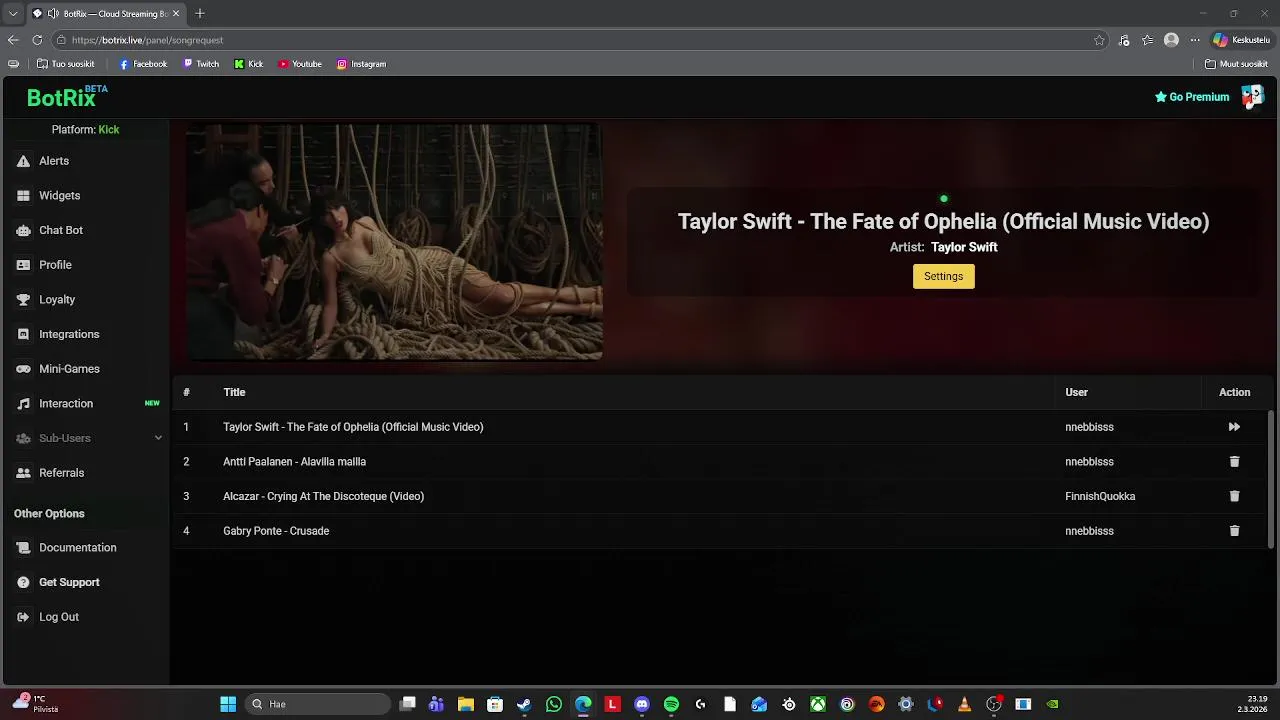Open song request Settings button
Screen dimensions: 1280x720
tap(943, 276)
